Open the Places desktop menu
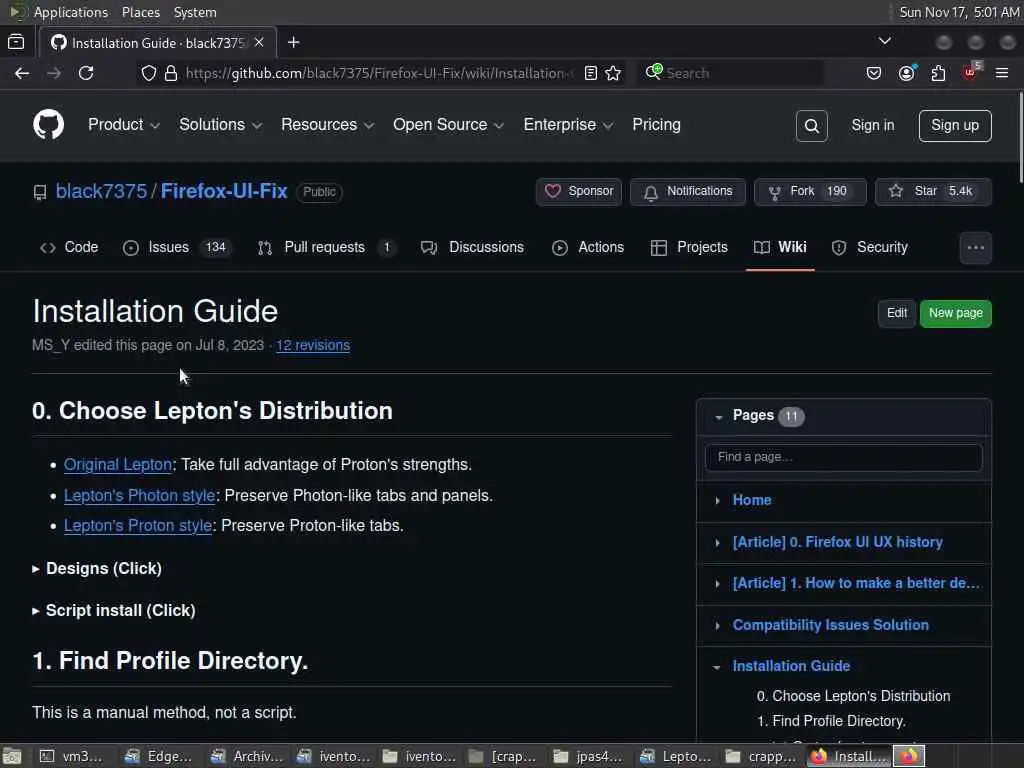The image size is (1024, 768). tap(140, 12)
